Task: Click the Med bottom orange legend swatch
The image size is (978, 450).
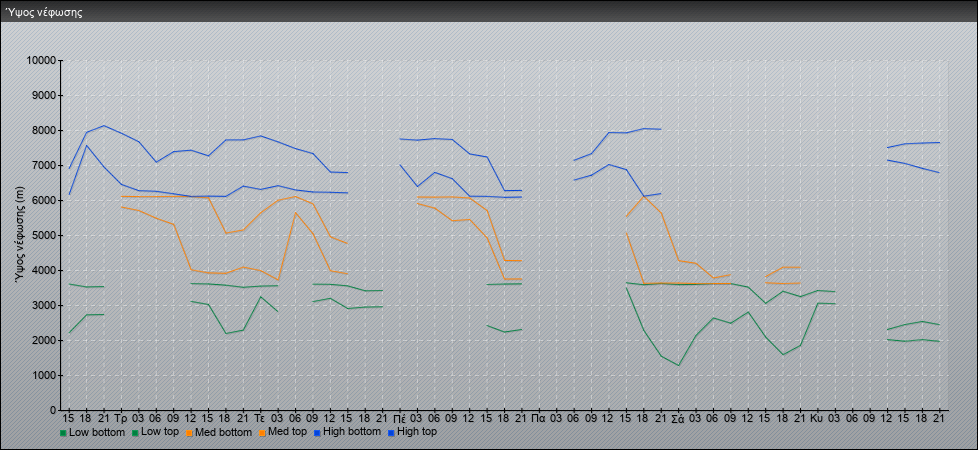Action: coord(189,432)
